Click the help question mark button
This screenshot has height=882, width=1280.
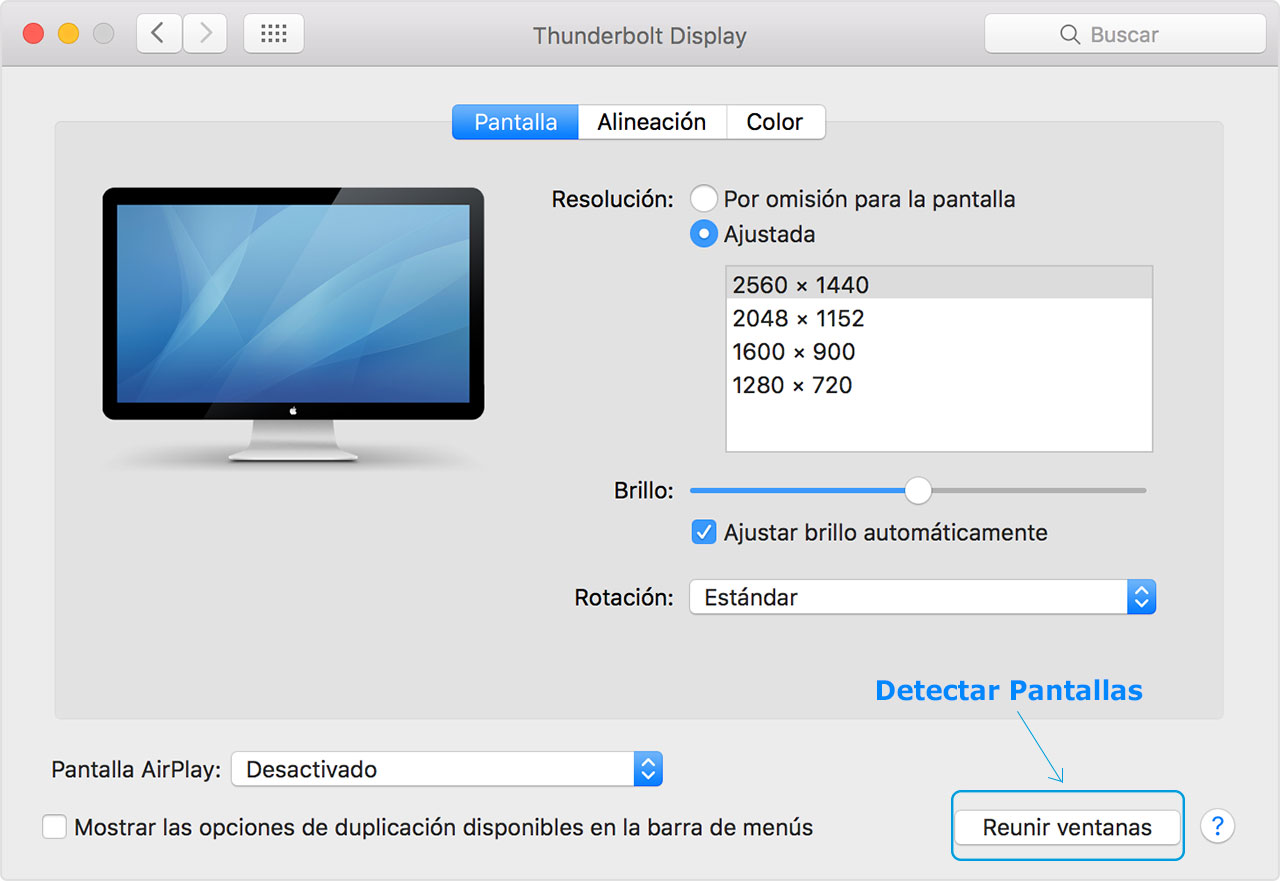[x=1217, y=826]
